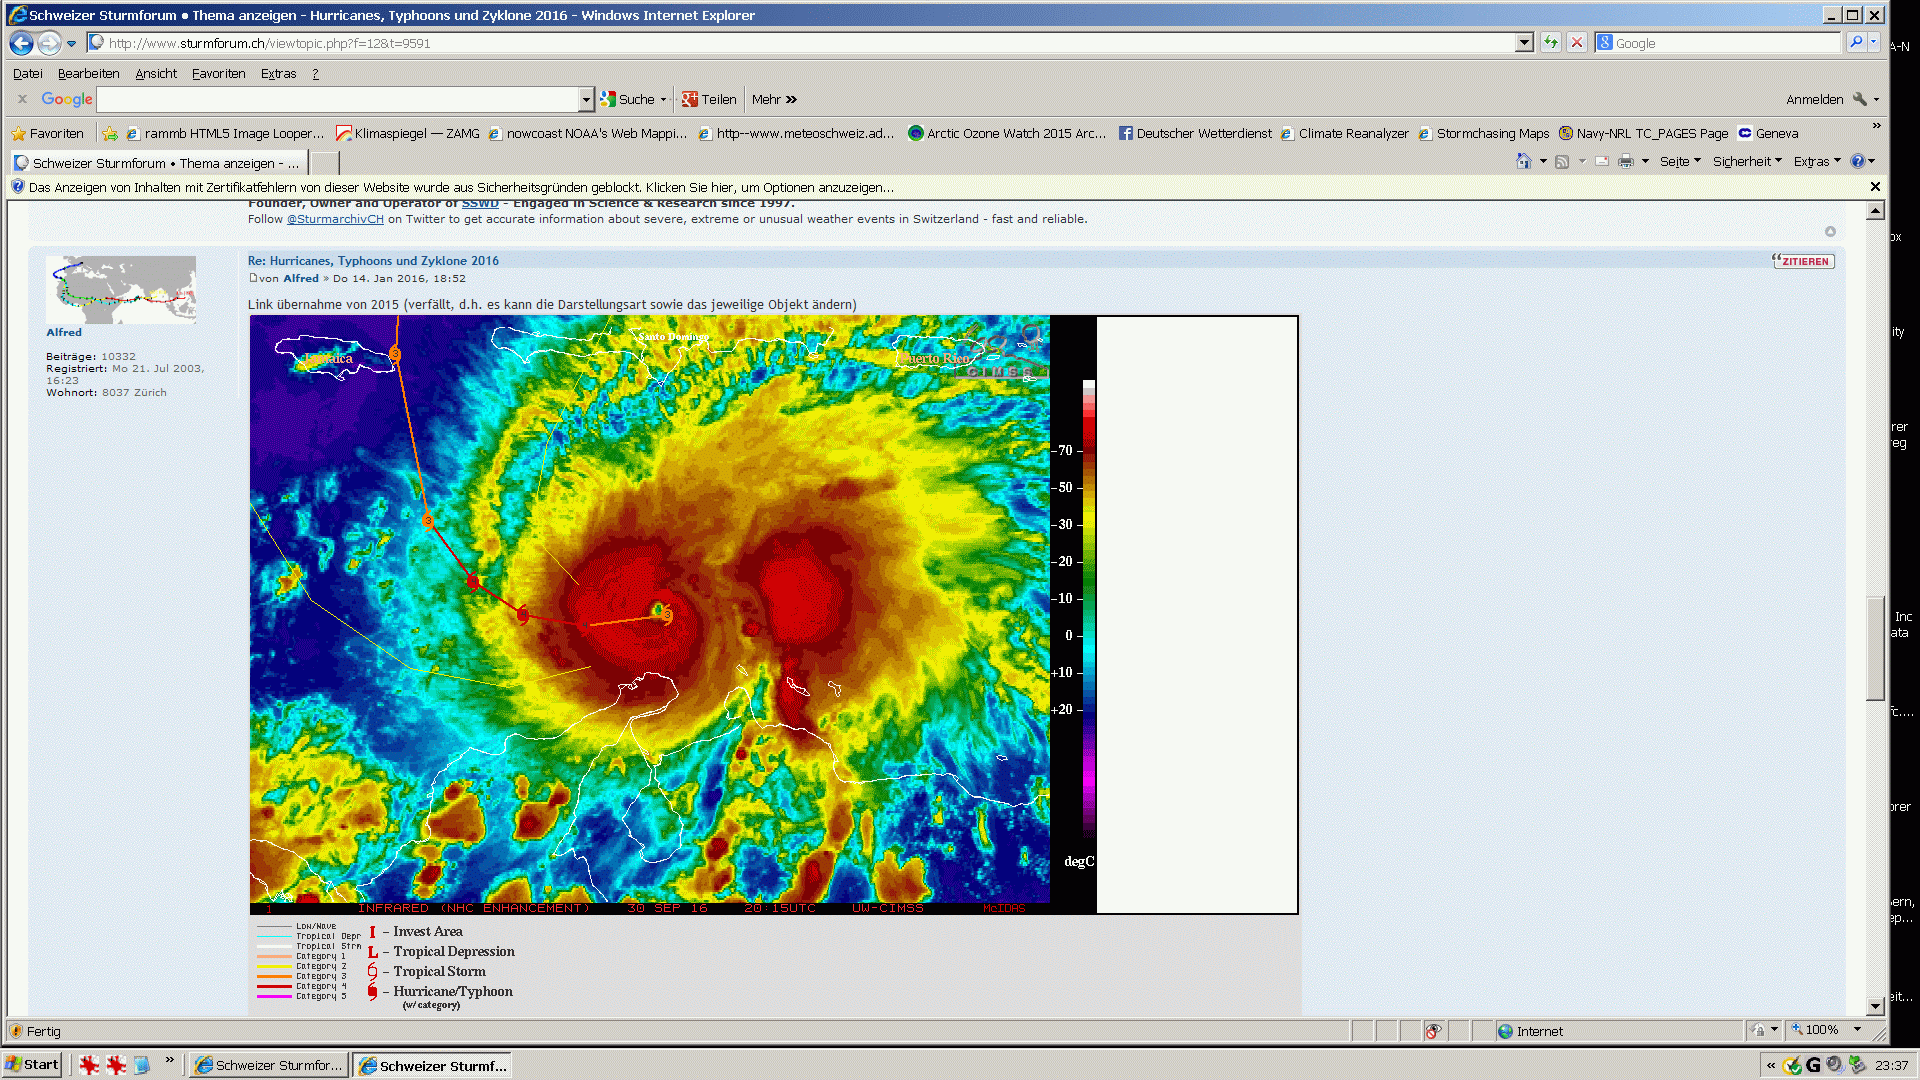Click the green refresh page icon
The height and width of the screenshot is (1080, 1920).
tap(1550, 42)
